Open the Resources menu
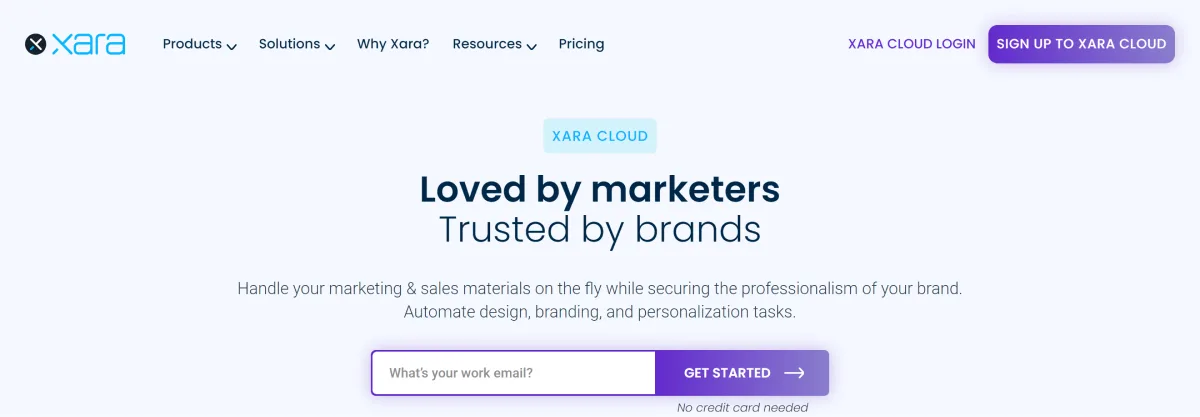Viewport: 1200px width, 417px height. click(x=487, y=44)
